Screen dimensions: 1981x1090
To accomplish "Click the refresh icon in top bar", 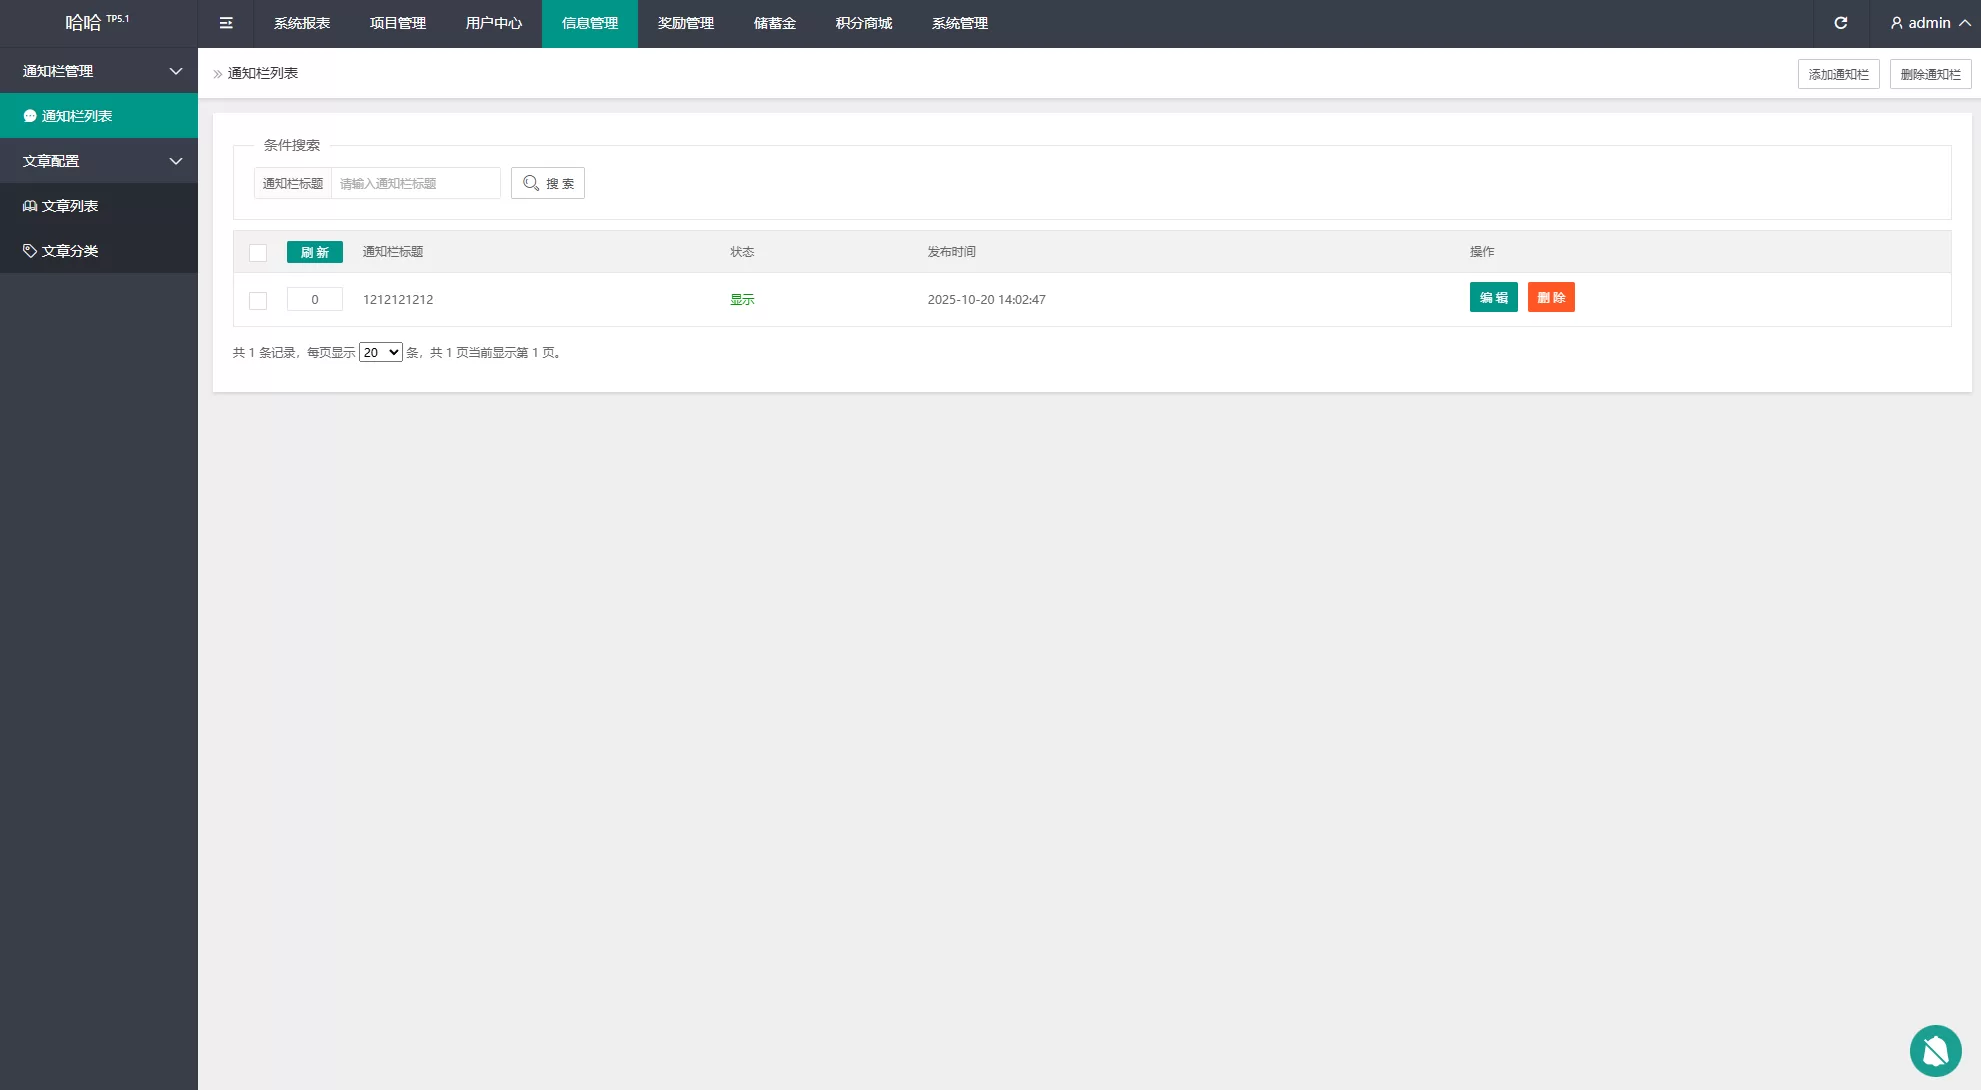I will (1840, 23).
